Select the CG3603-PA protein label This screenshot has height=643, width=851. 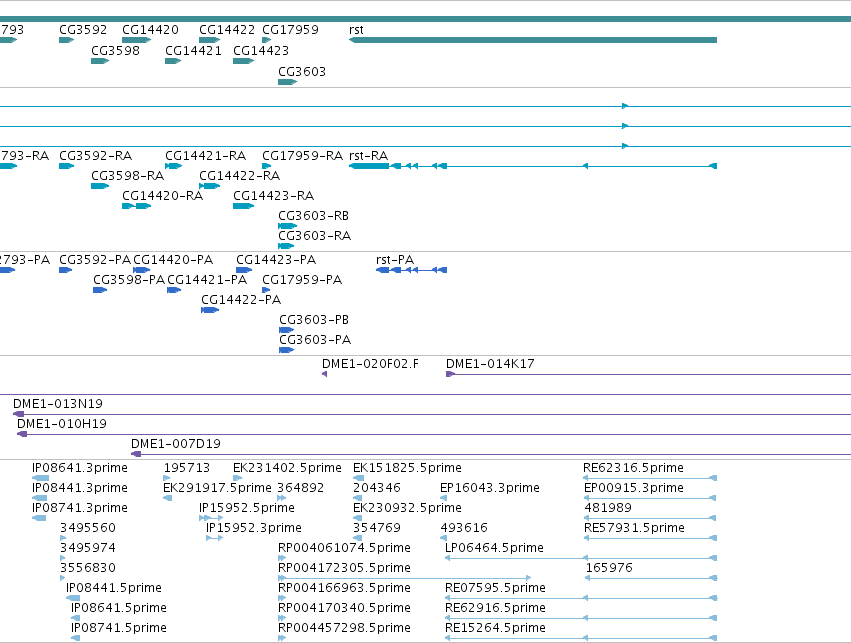[315, 340]
